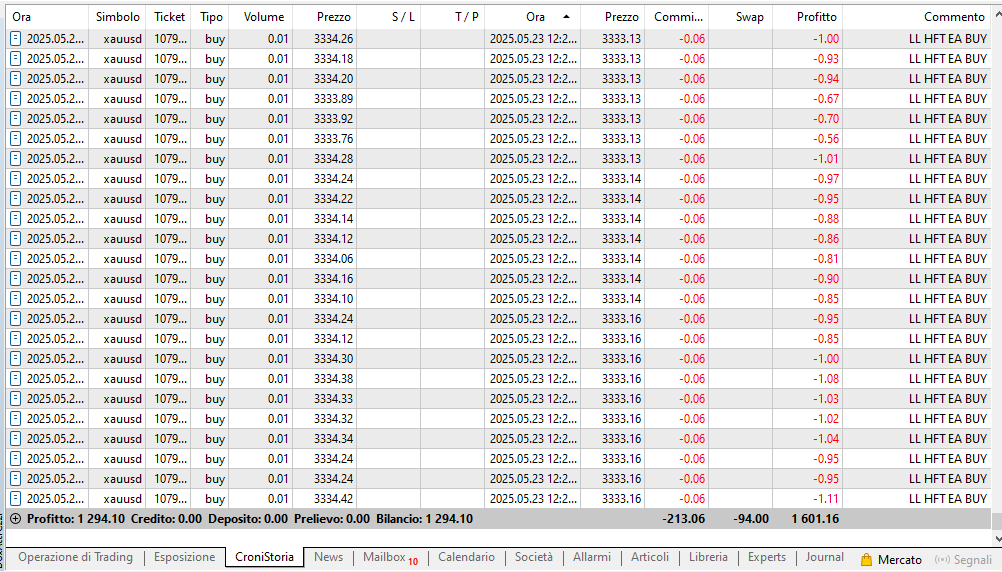The height and width of the screenshot is (572, 1002).
Task: Open the Società tab
Action: click(534, 557)
